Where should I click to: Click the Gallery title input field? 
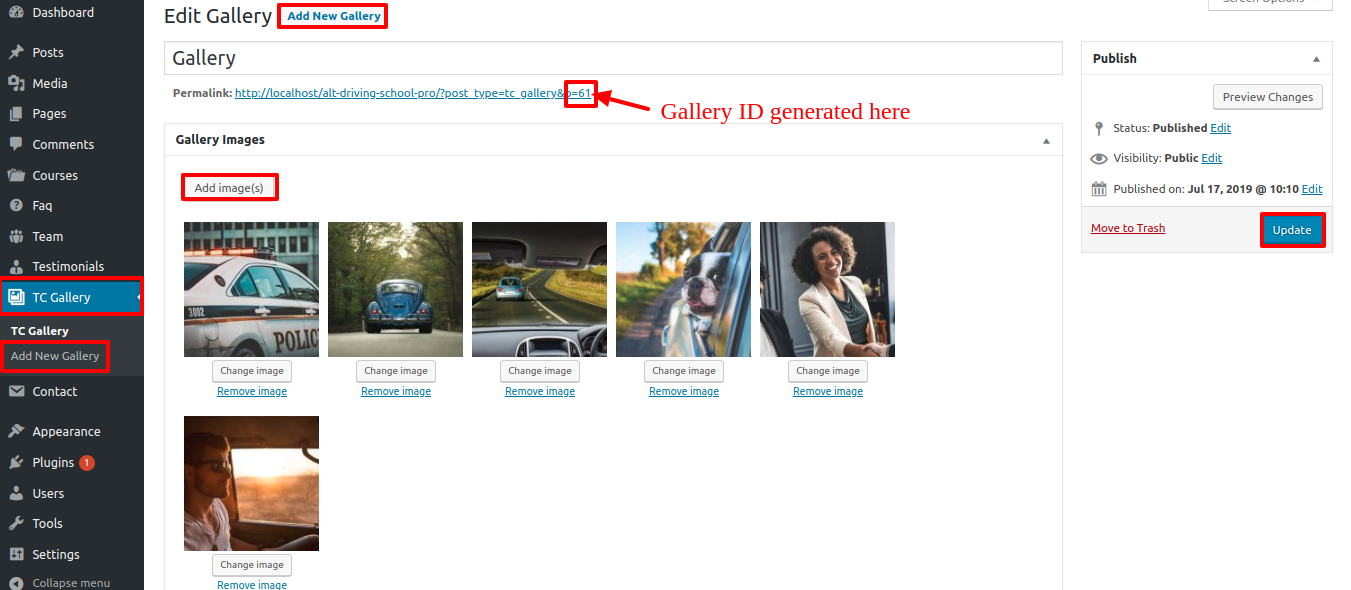[613, 58]
